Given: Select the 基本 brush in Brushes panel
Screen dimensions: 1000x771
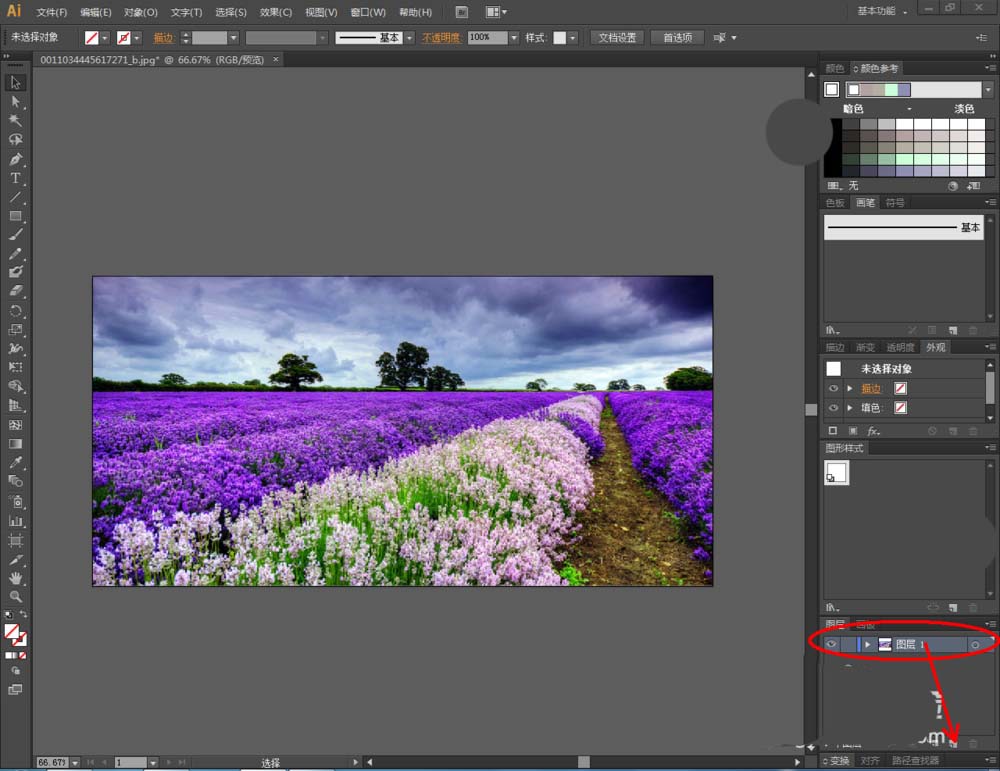Looking at the screenshot, I should coord(903,228).
